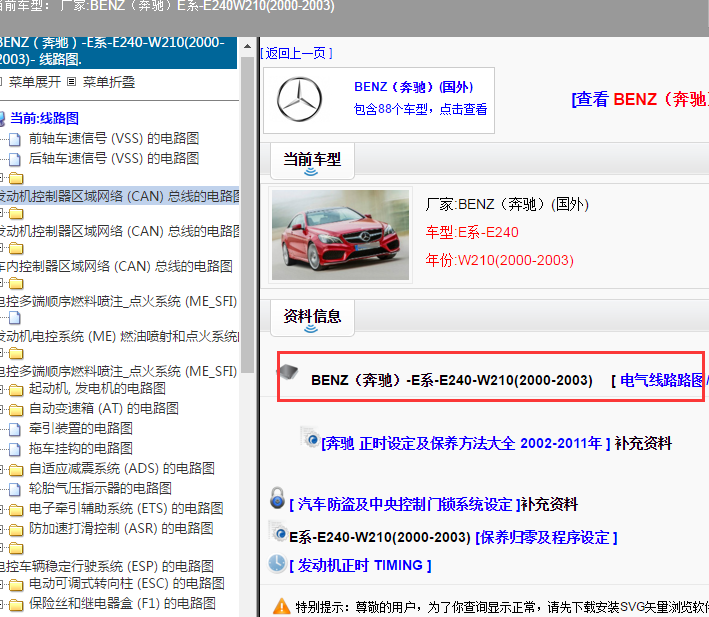Click document icon beside 拖车挂钩的电路图
This screenshot has height=617, width=709.
click(15, 449)
